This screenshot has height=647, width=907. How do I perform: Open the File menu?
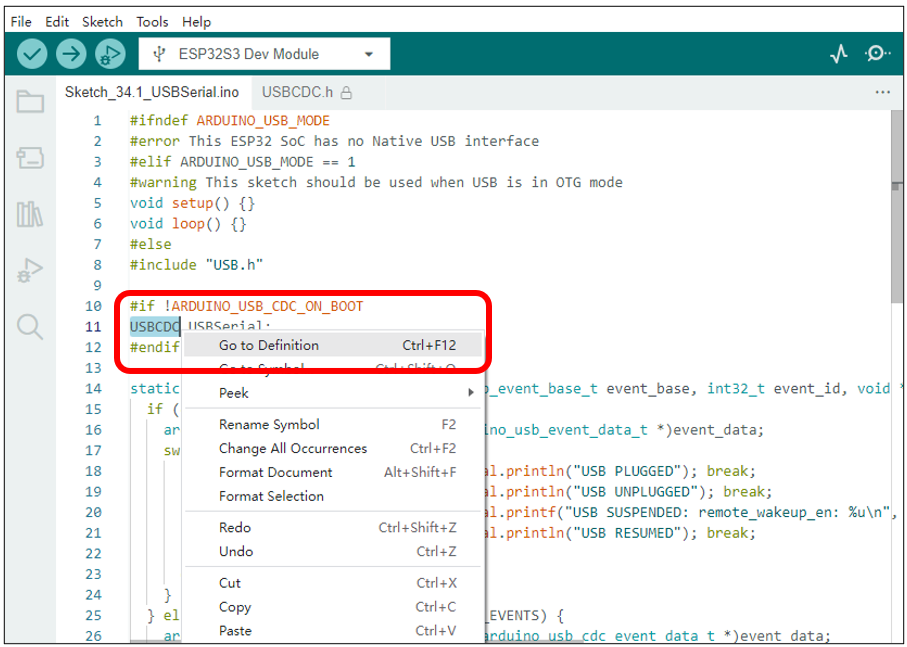tap(21, 22)
